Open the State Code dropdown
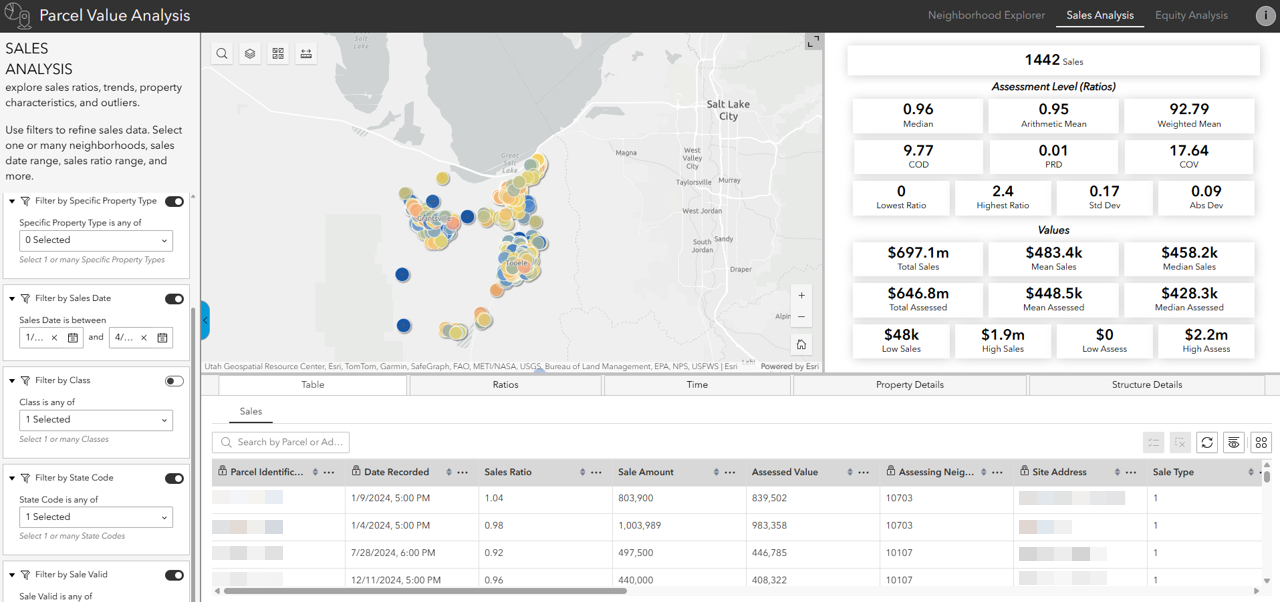Viewport: 1280px width, 602px height. click(x=95, y=517)
